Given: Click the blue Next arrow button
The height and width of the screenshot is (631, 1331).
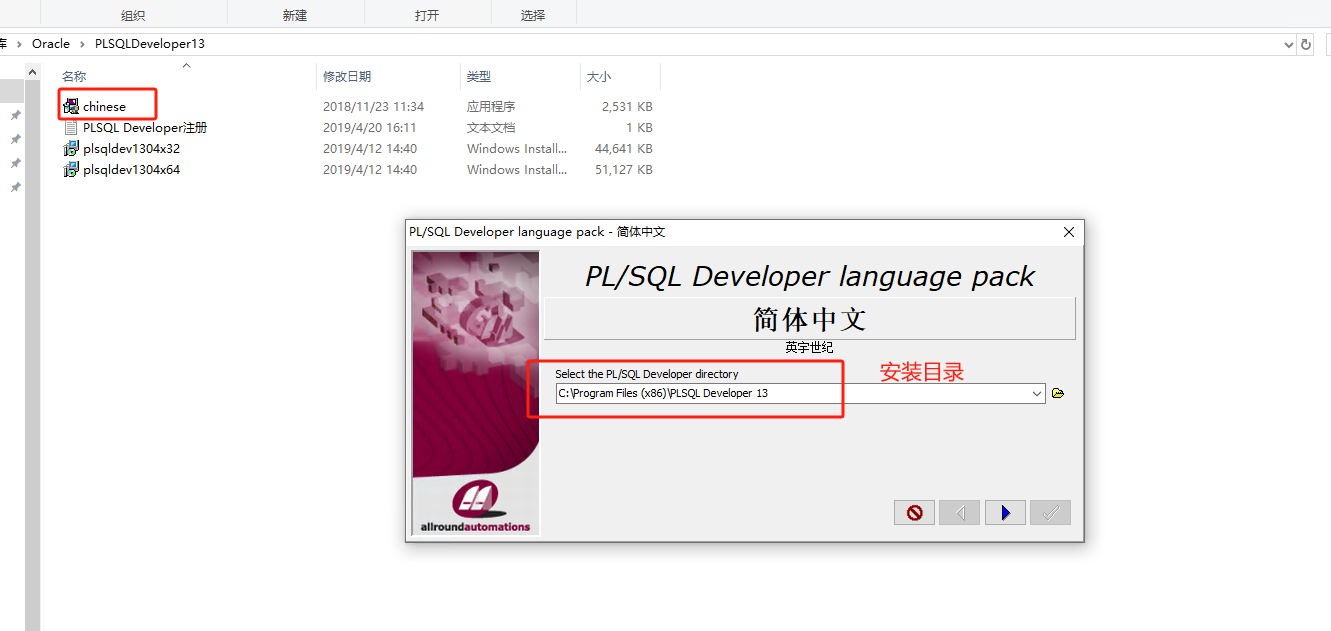Looking at the screenshot, I should point(1005,512).
